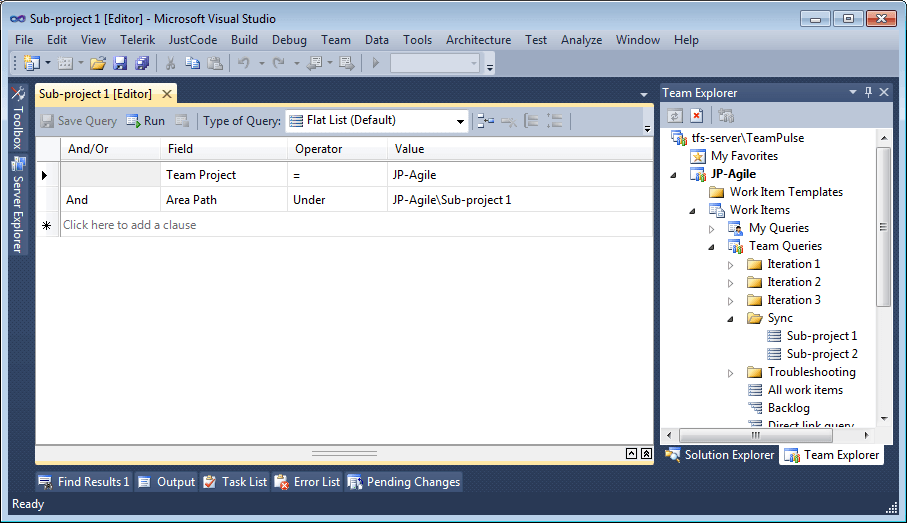Click the Delete Clause icon in query toolbar
907x523 pixels.
[508, 121]
